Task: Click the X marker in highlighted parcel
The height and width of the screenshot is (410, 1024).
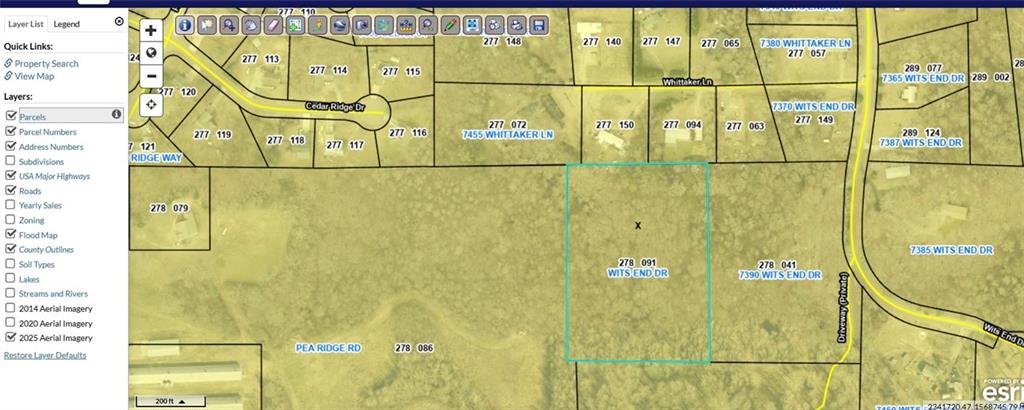Action: tap(638, 225)
